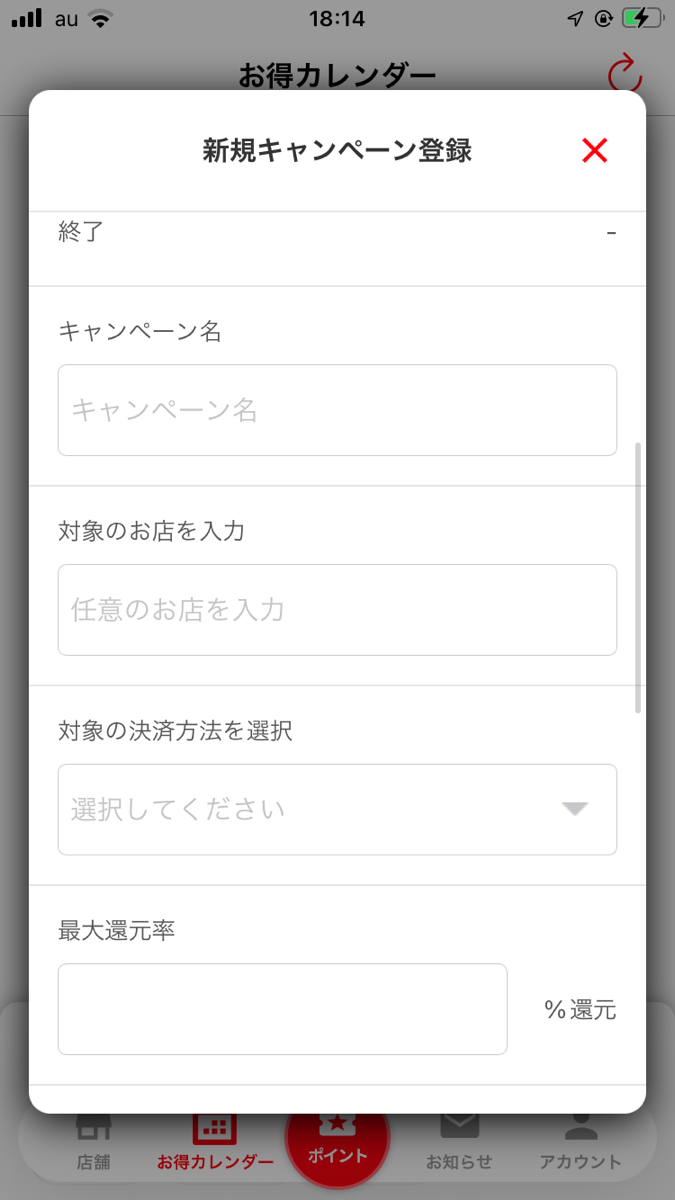This screenshot has width=675, height=1200.
Task: Tap the cellular signal bars icon
Action: [27, 19]
